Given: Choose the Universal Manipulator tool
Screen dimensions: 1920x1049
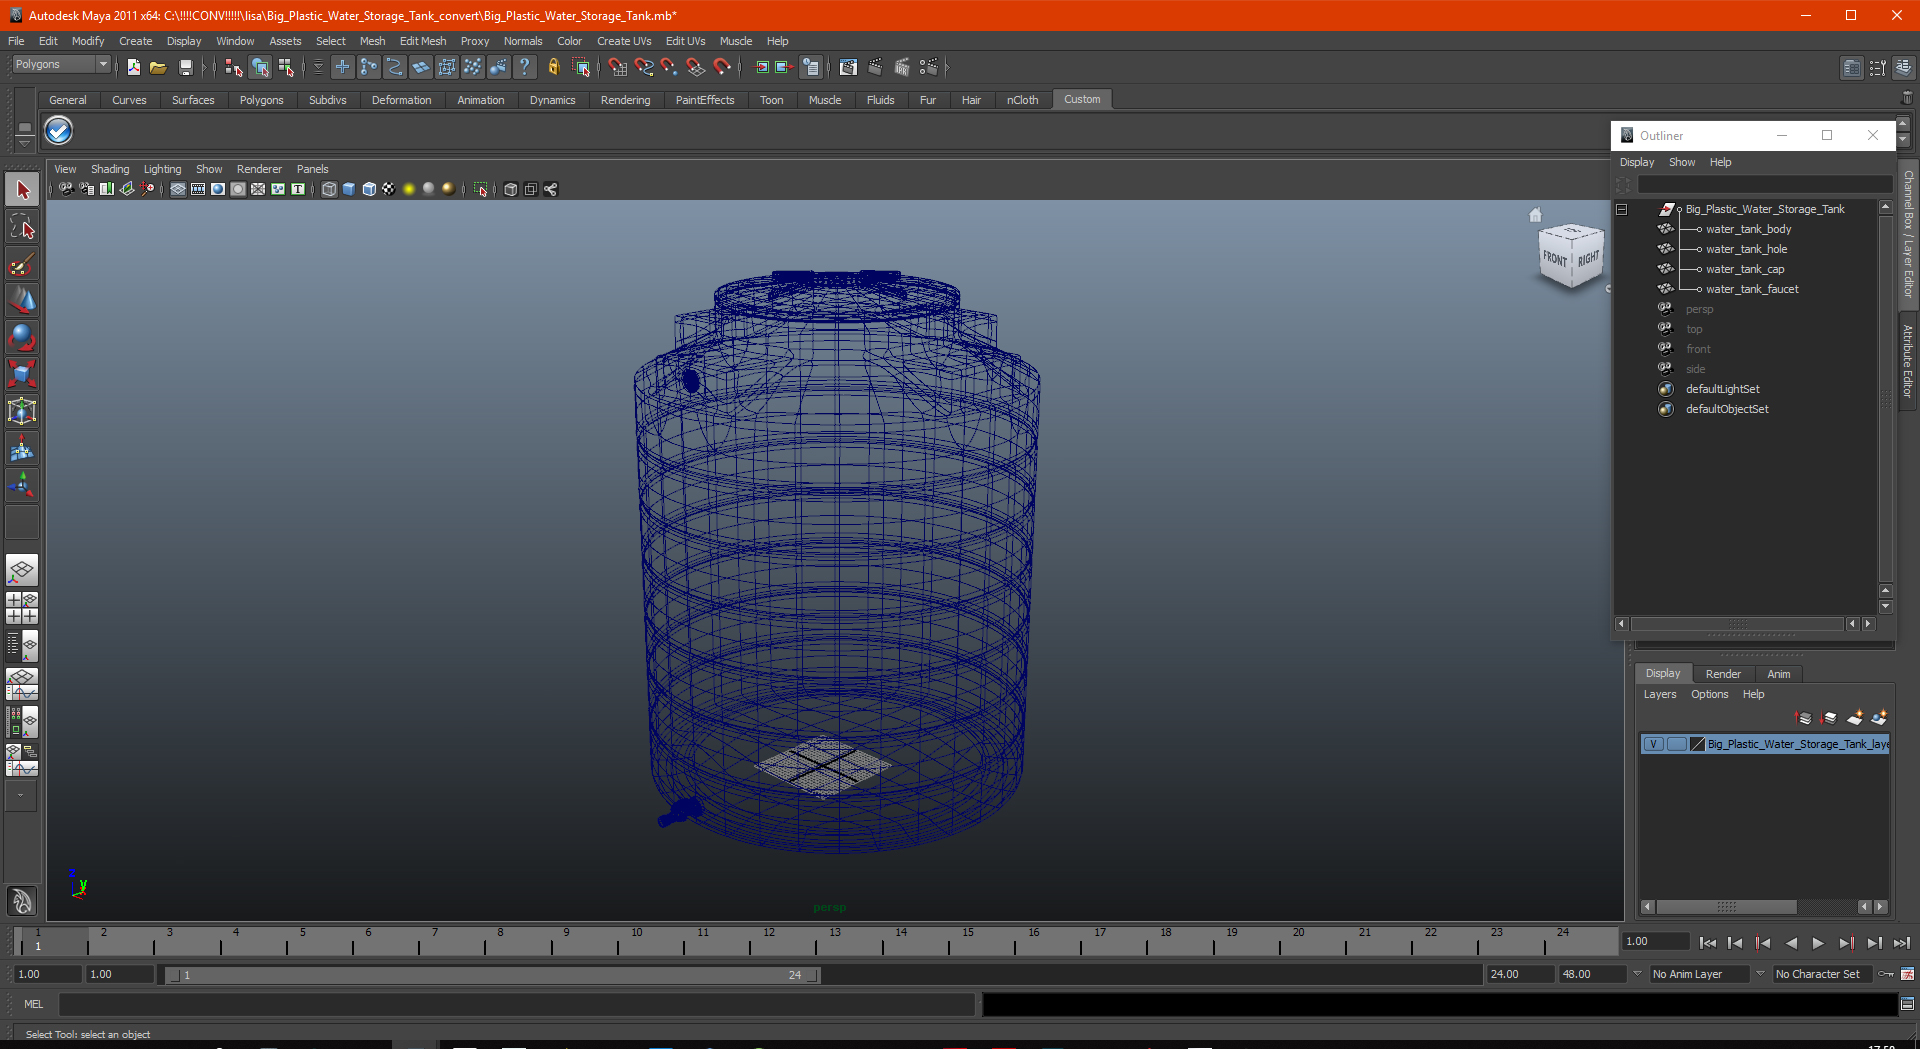Looking at the screenshot, I should [22, 412].
